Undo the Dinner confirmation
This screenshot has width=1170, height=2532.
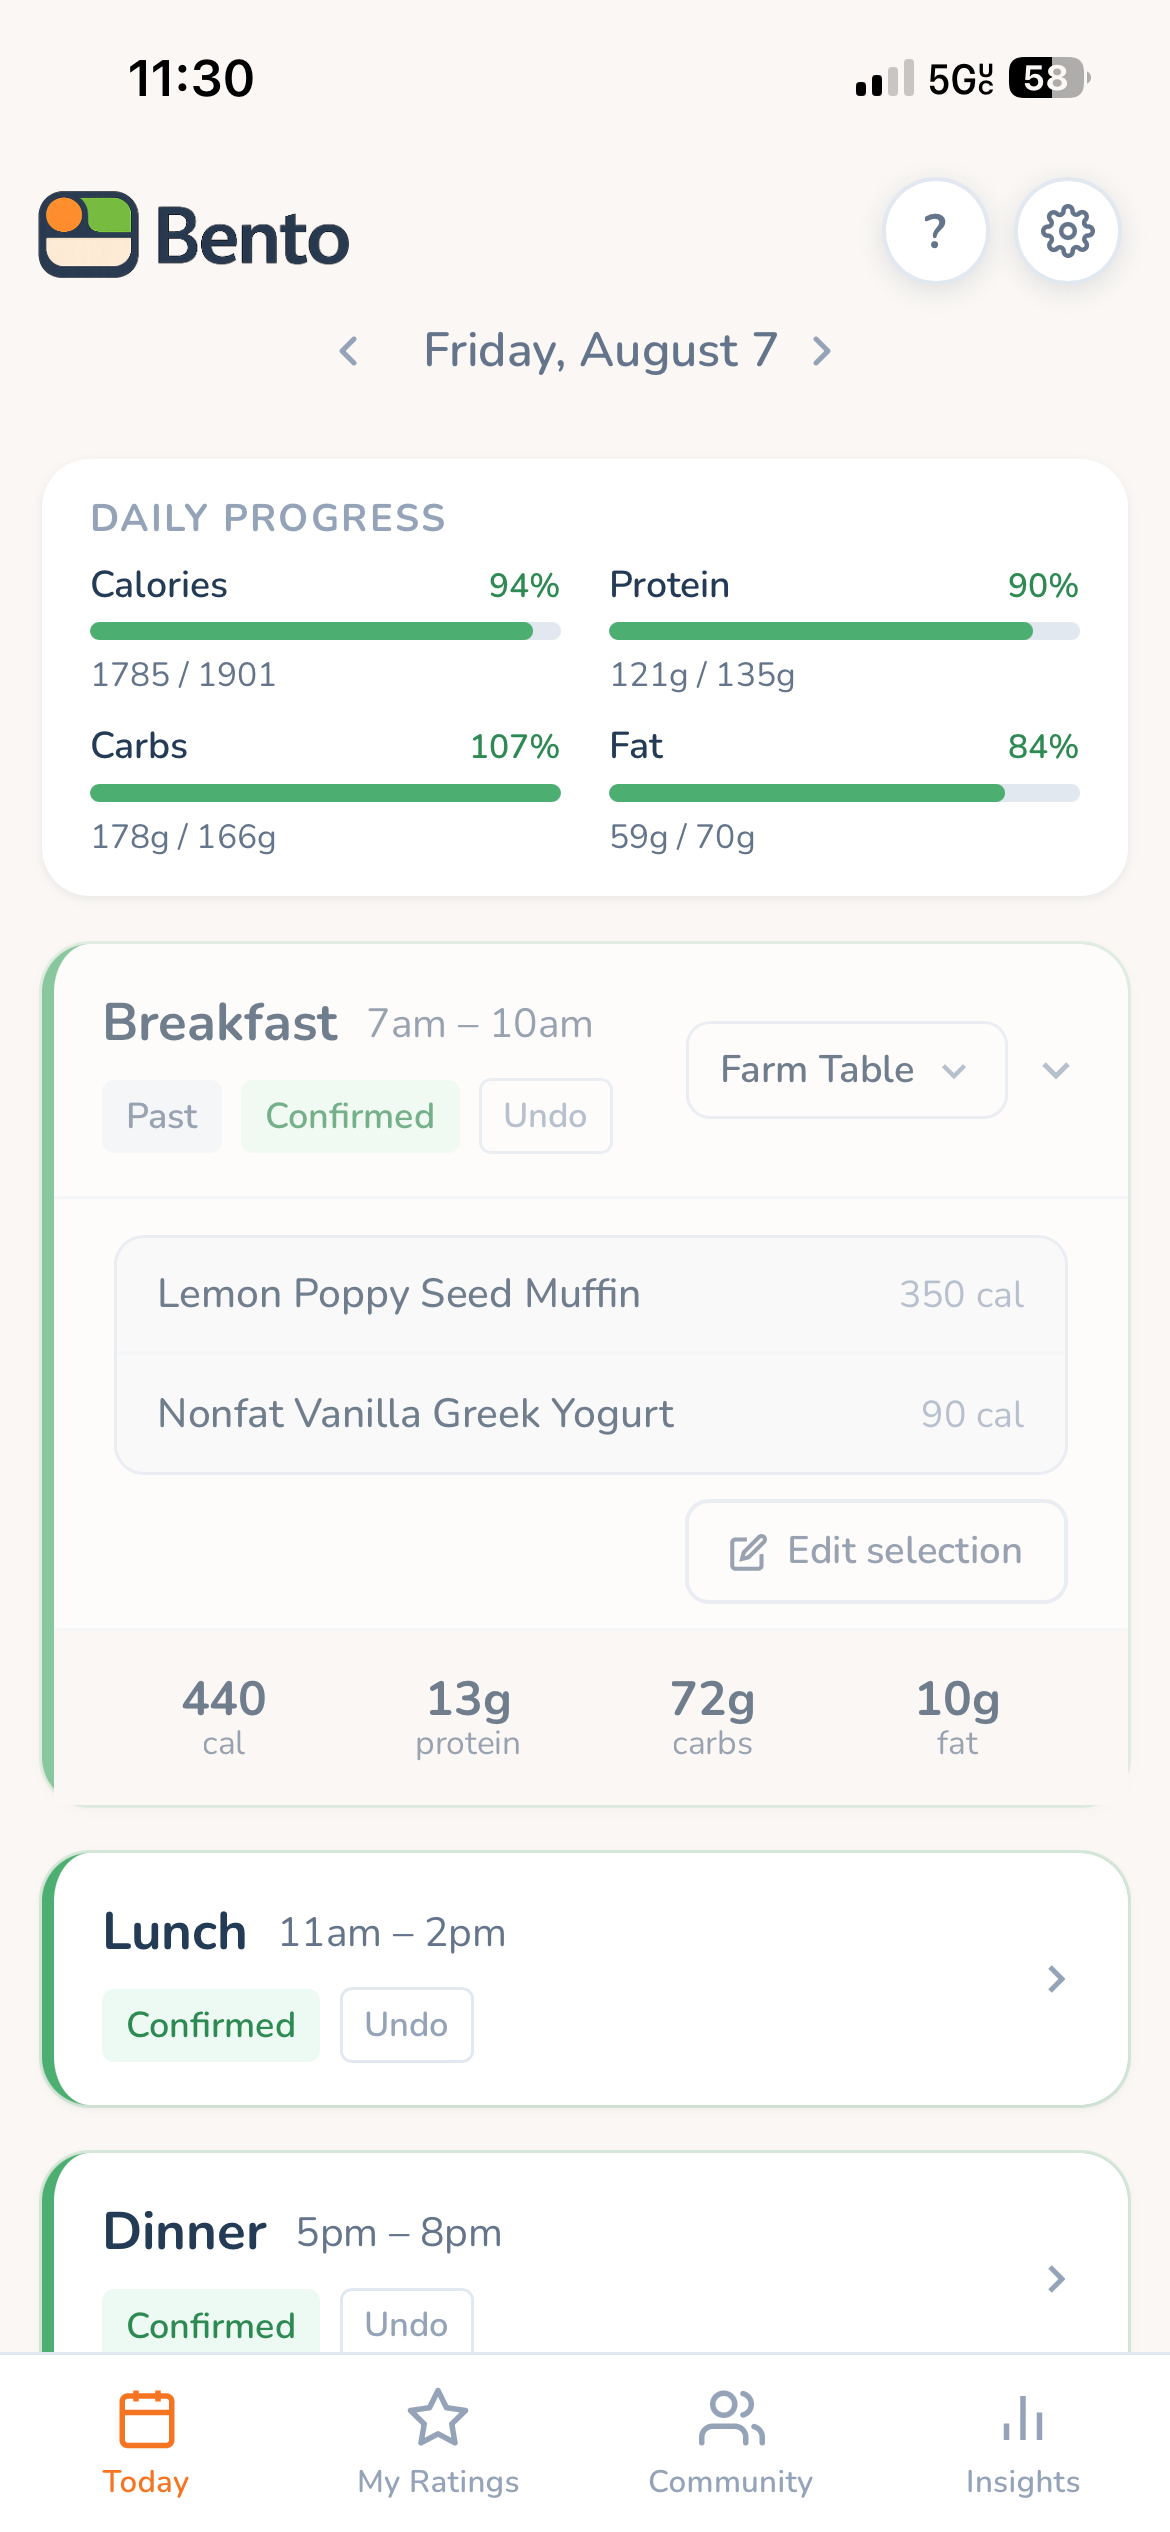click(406, 2323)
